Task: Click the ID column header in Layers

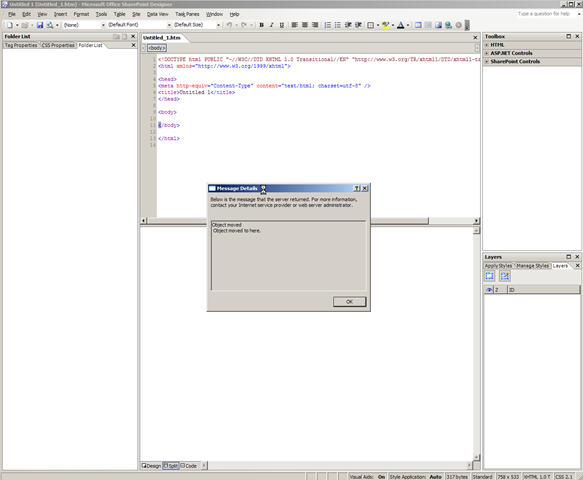Action: 543,290
